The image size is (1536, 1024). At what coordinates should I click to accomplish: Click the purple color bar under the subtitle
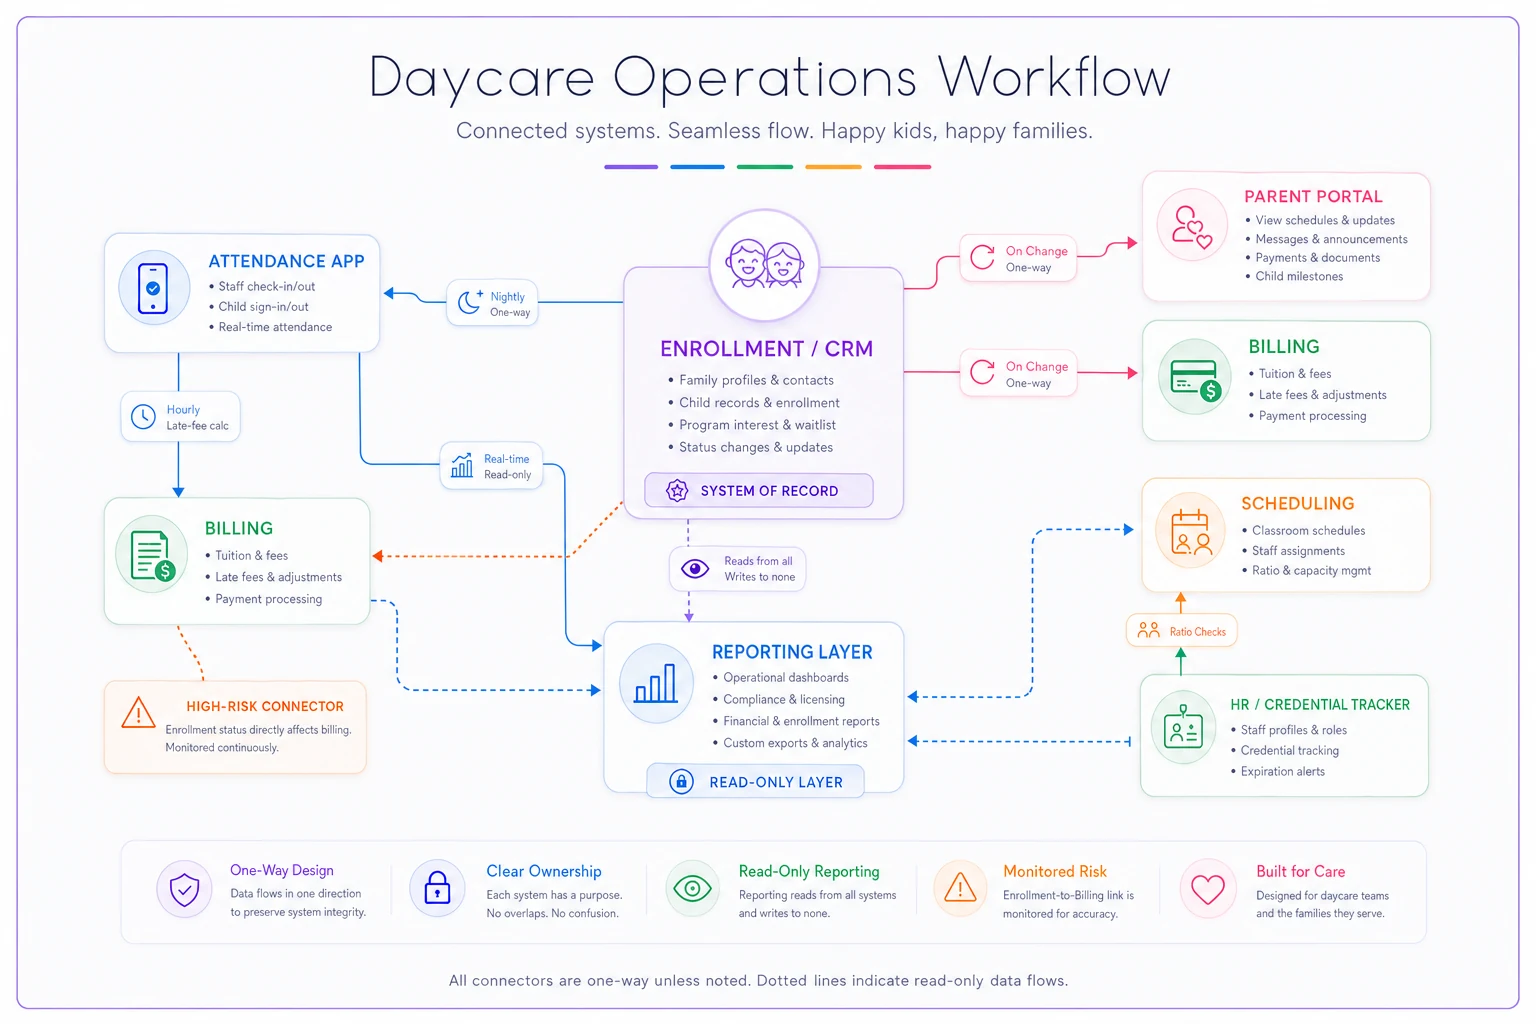[631, 167]
